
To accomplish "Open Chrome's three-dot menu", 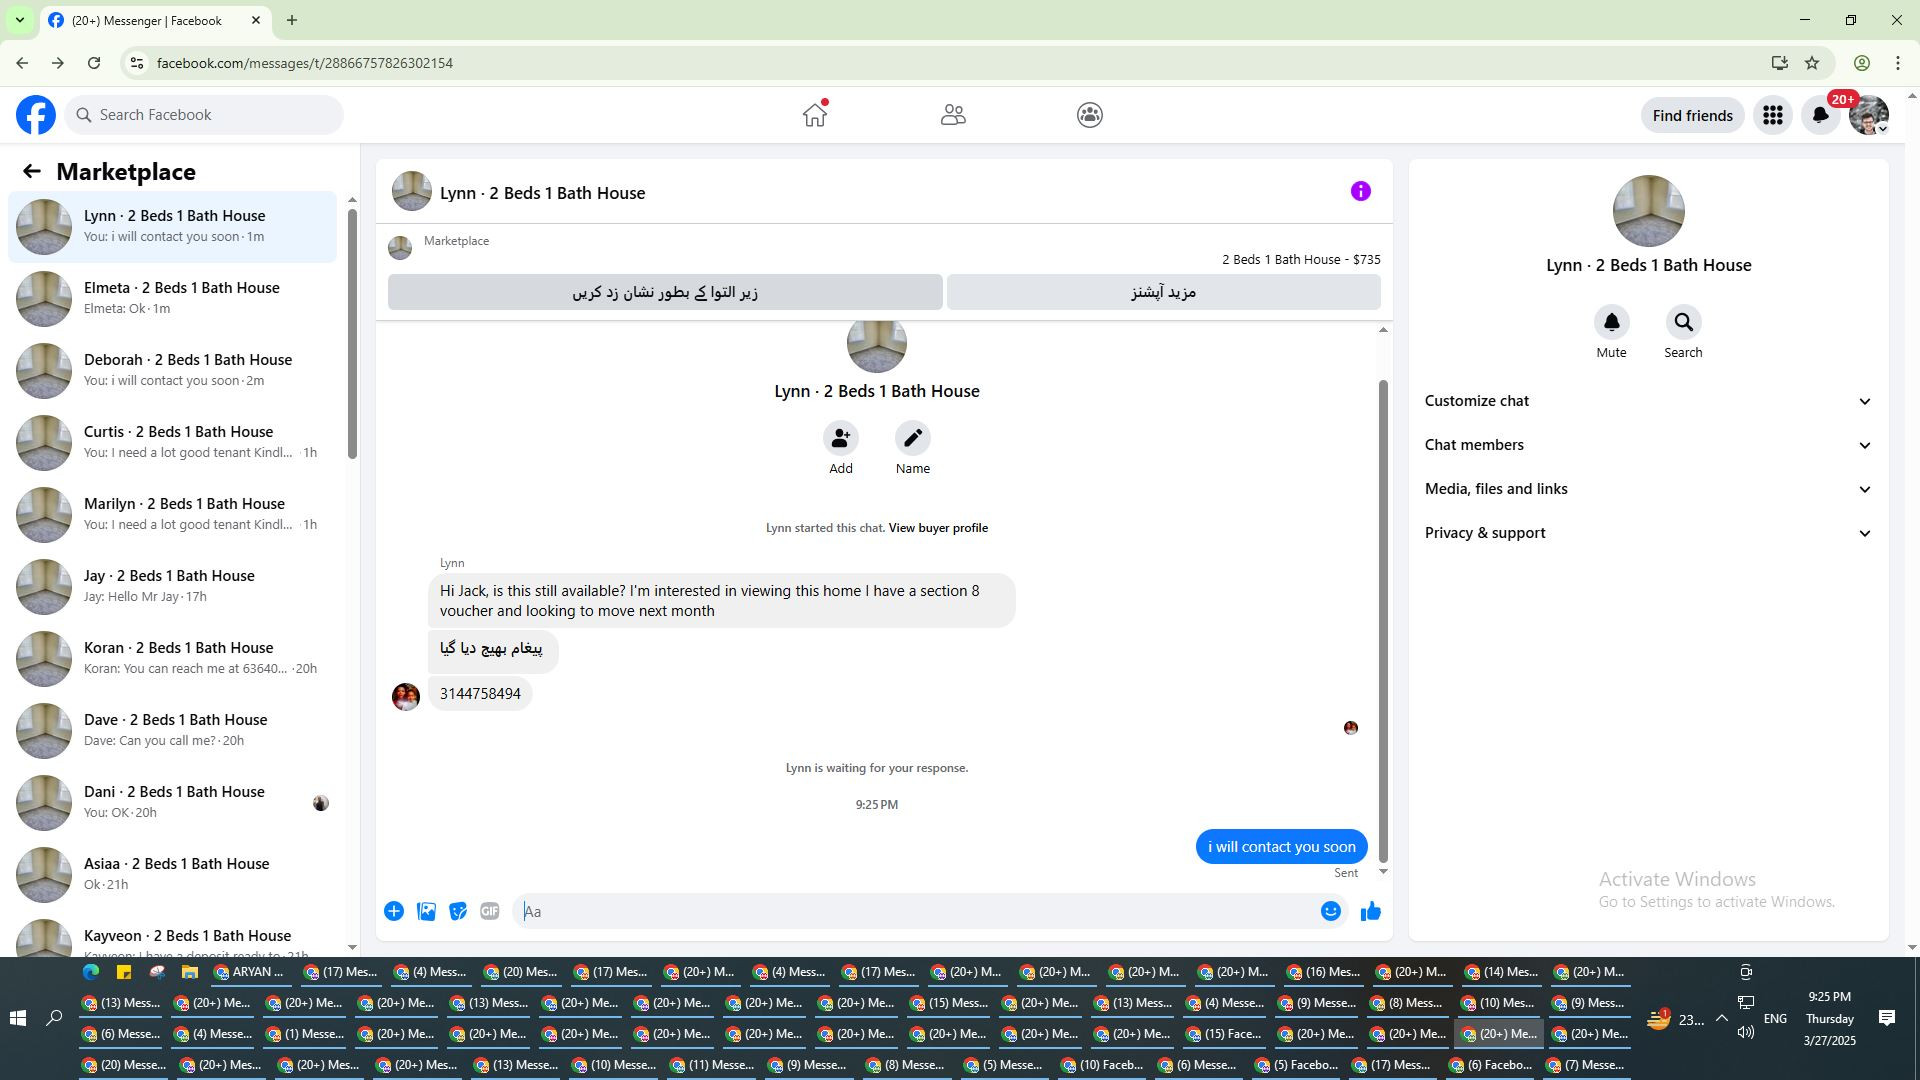I will click(1898, 63).
